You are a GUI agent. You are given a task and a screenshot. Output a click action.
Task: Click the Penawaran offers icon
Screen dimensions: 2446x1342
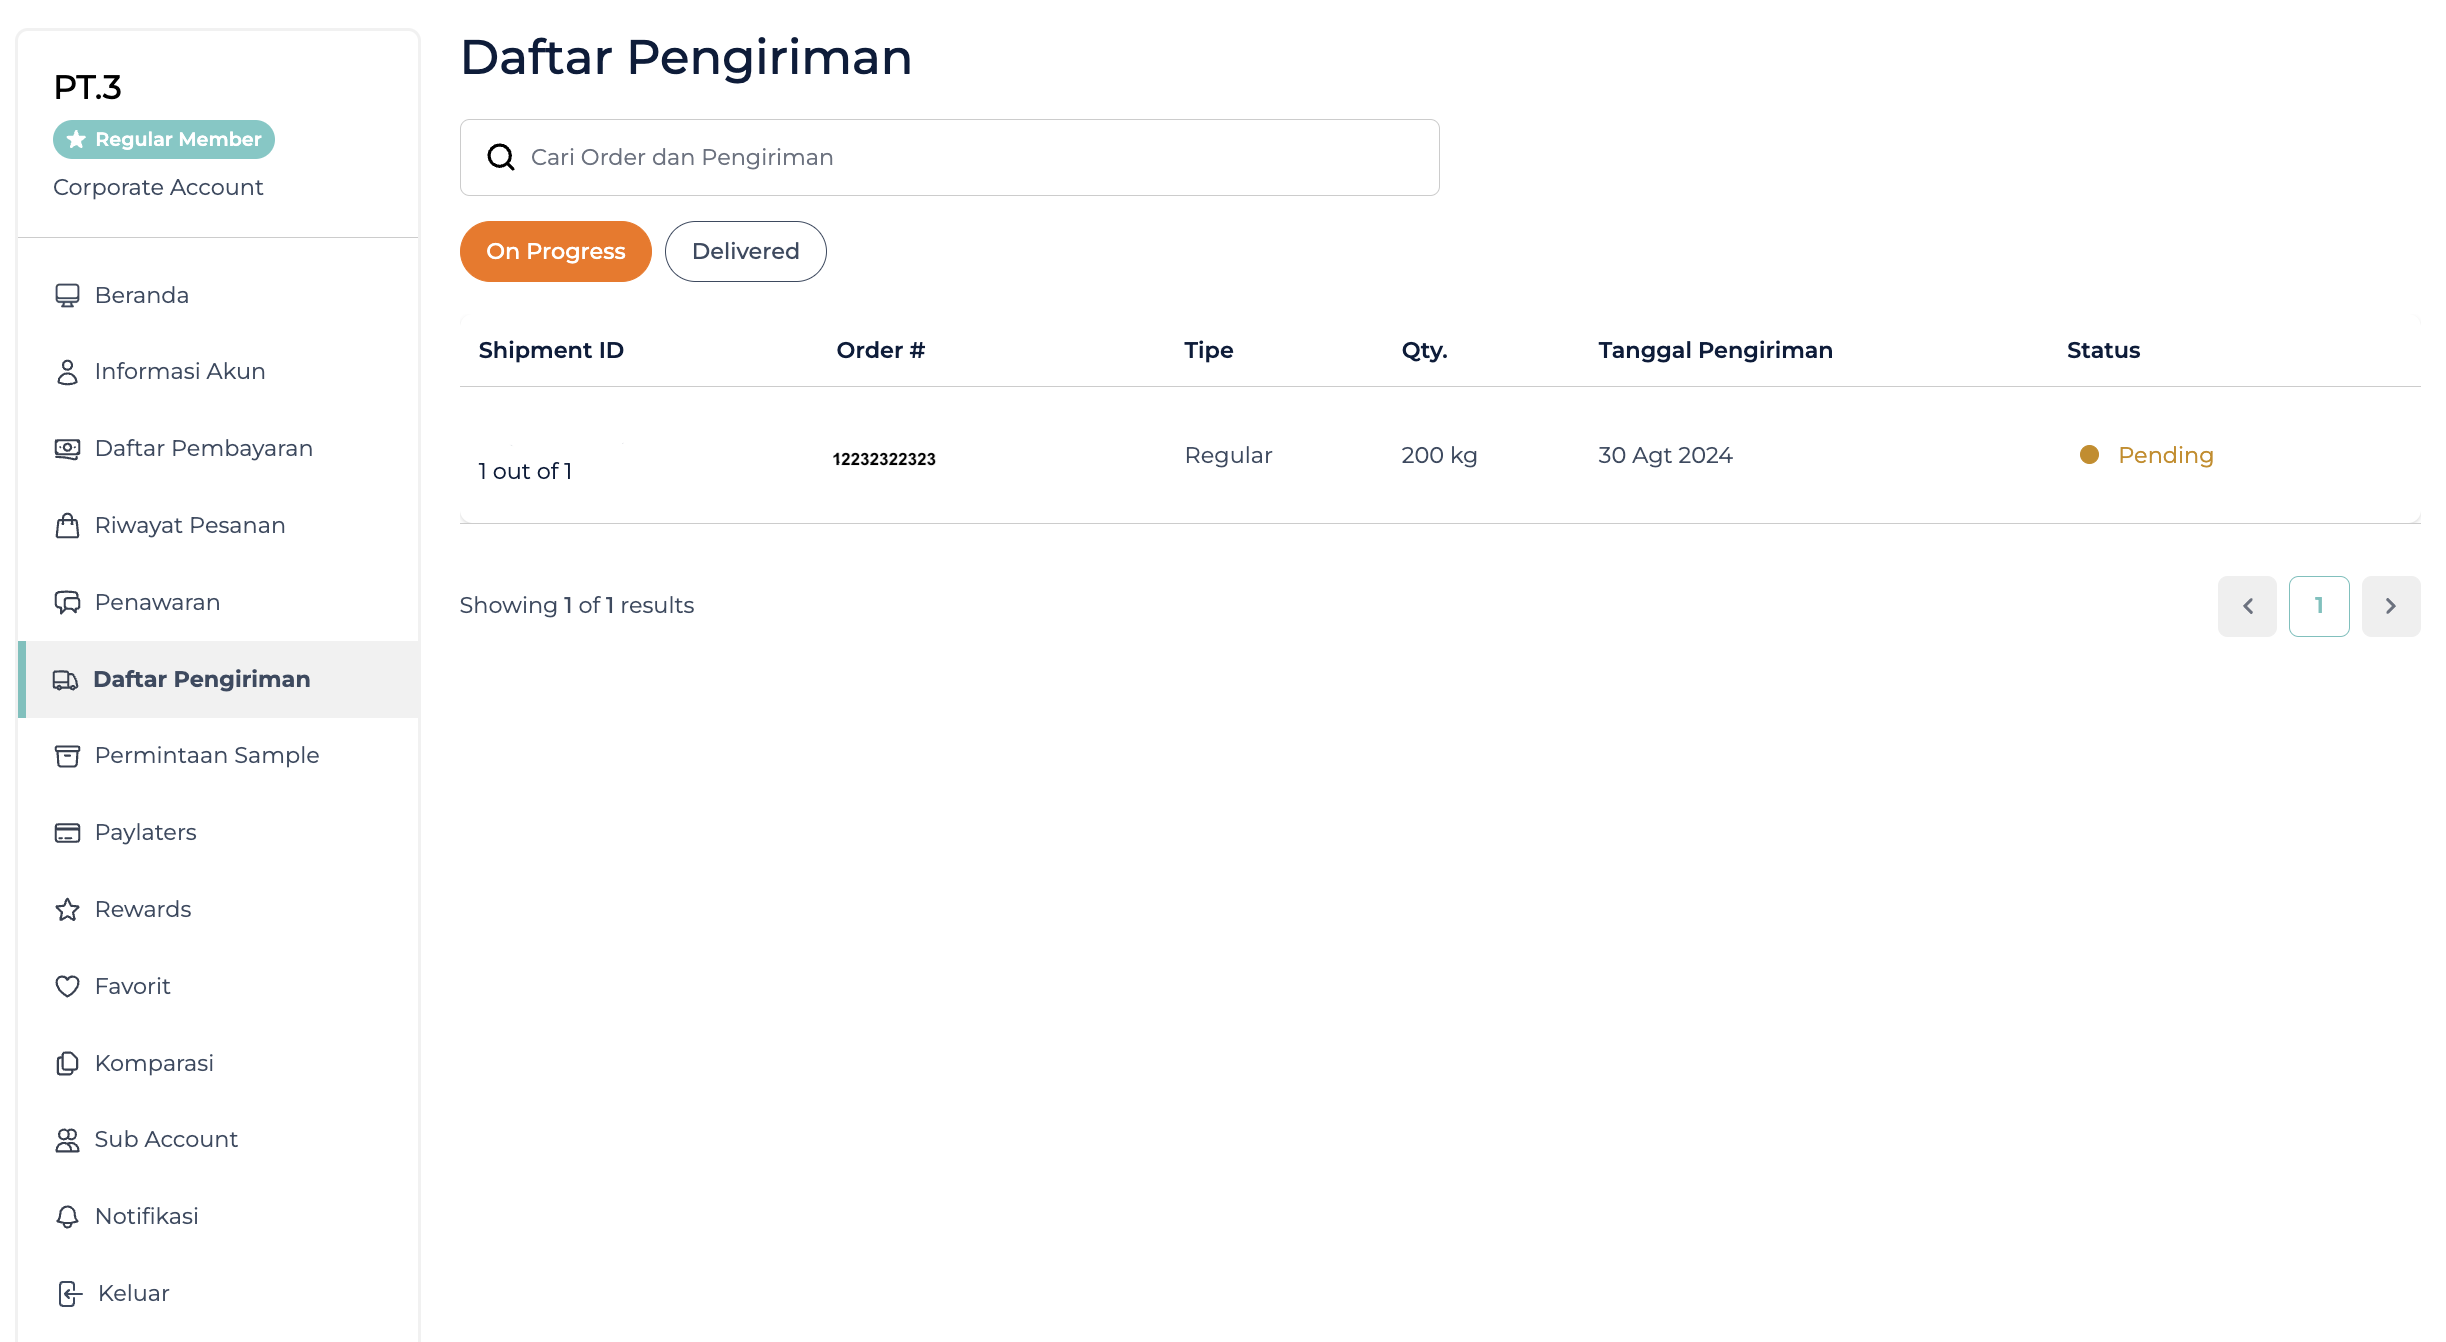tap(66, 602)
